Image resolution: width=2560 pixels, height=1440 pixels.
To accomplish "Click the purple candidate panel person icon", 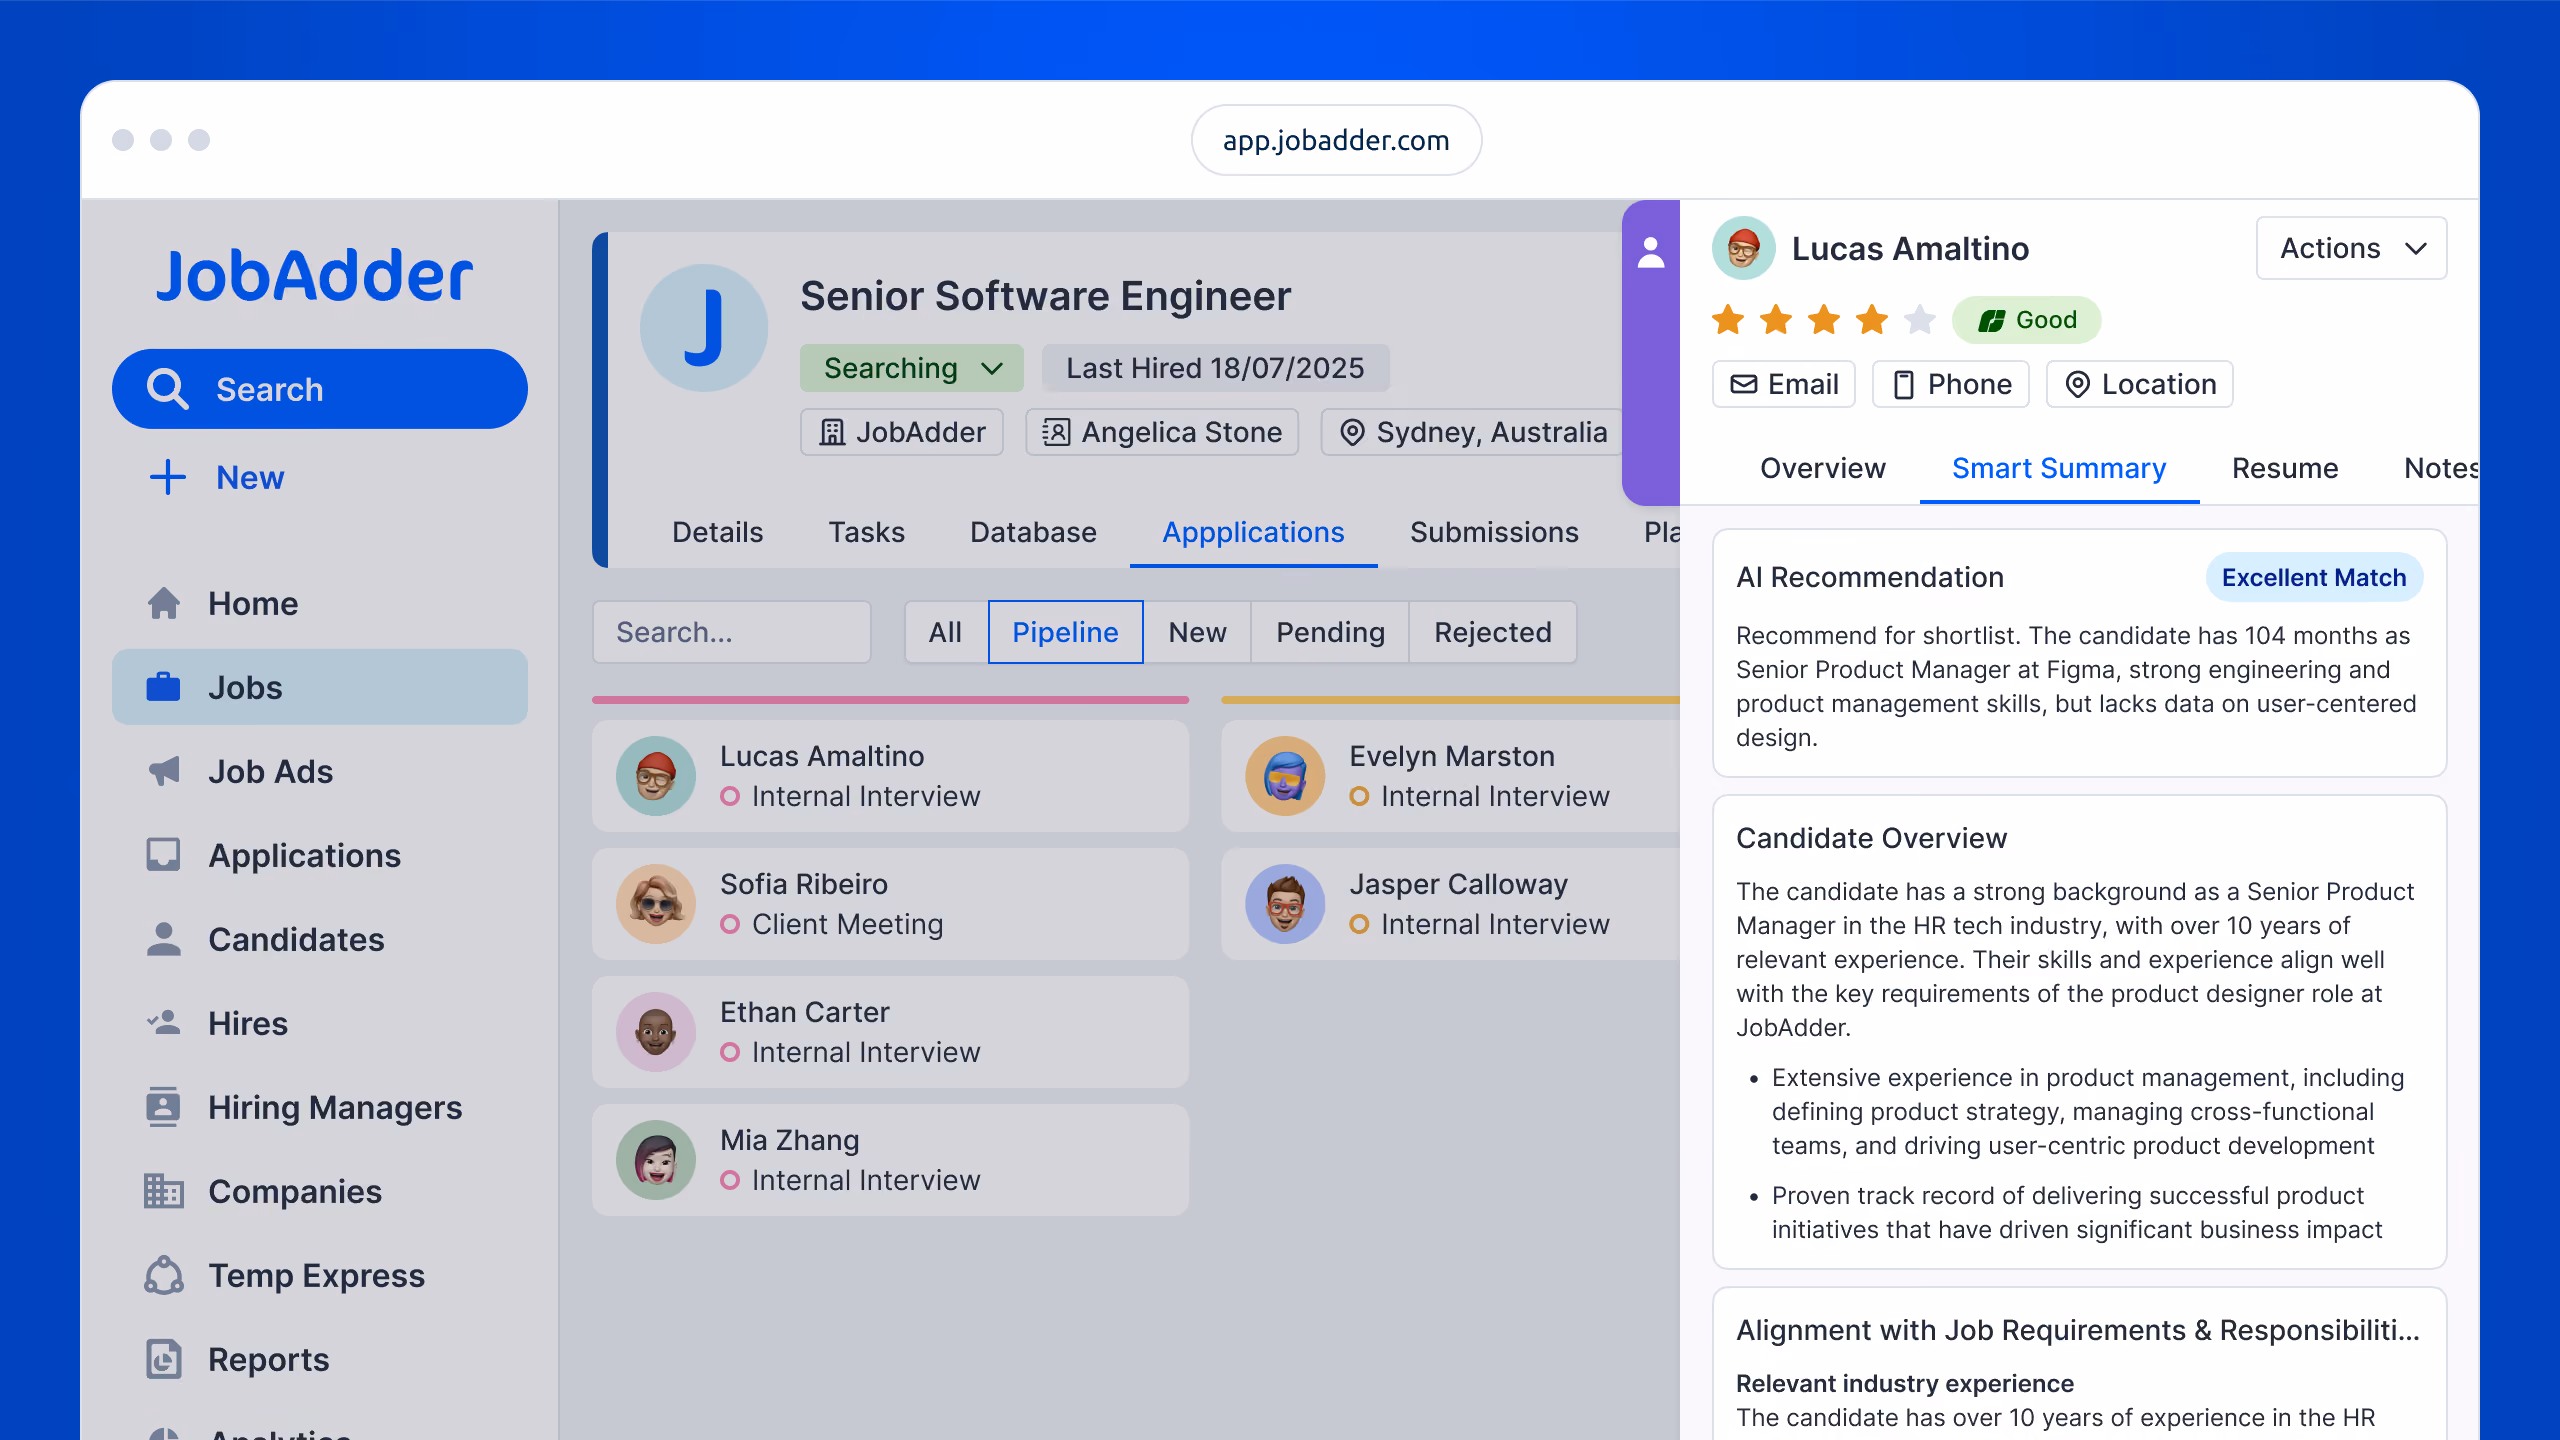I will tap(1651, 252).
